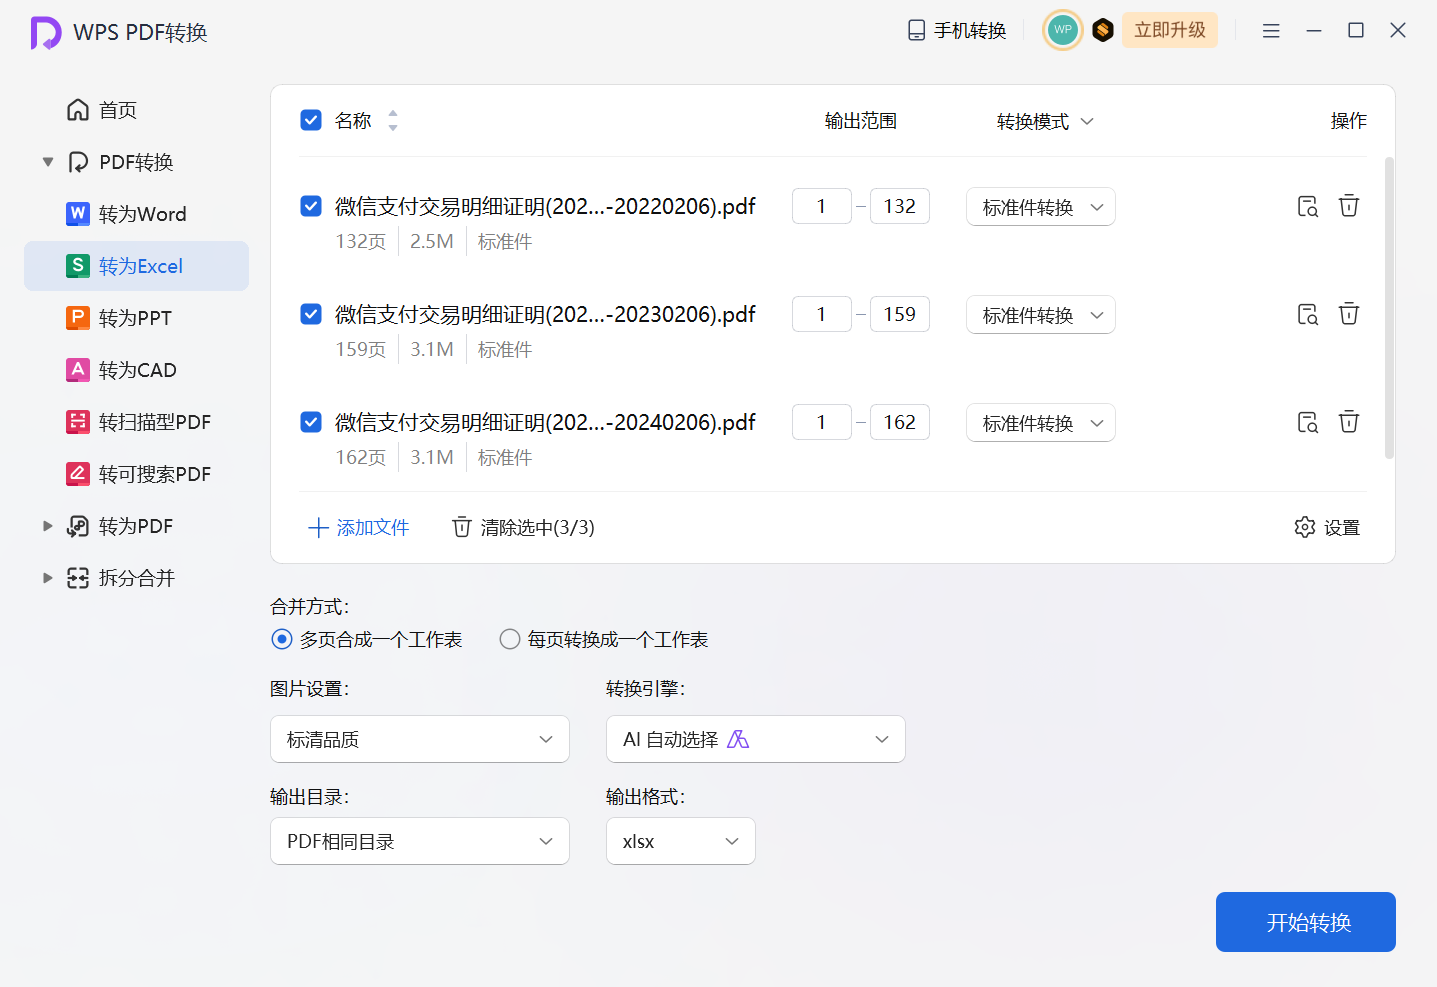Image resolution: width=1437 pixels, height=987 pixels.
Task: Open the xlsx output format dropdown
Action: coord(680,841)
